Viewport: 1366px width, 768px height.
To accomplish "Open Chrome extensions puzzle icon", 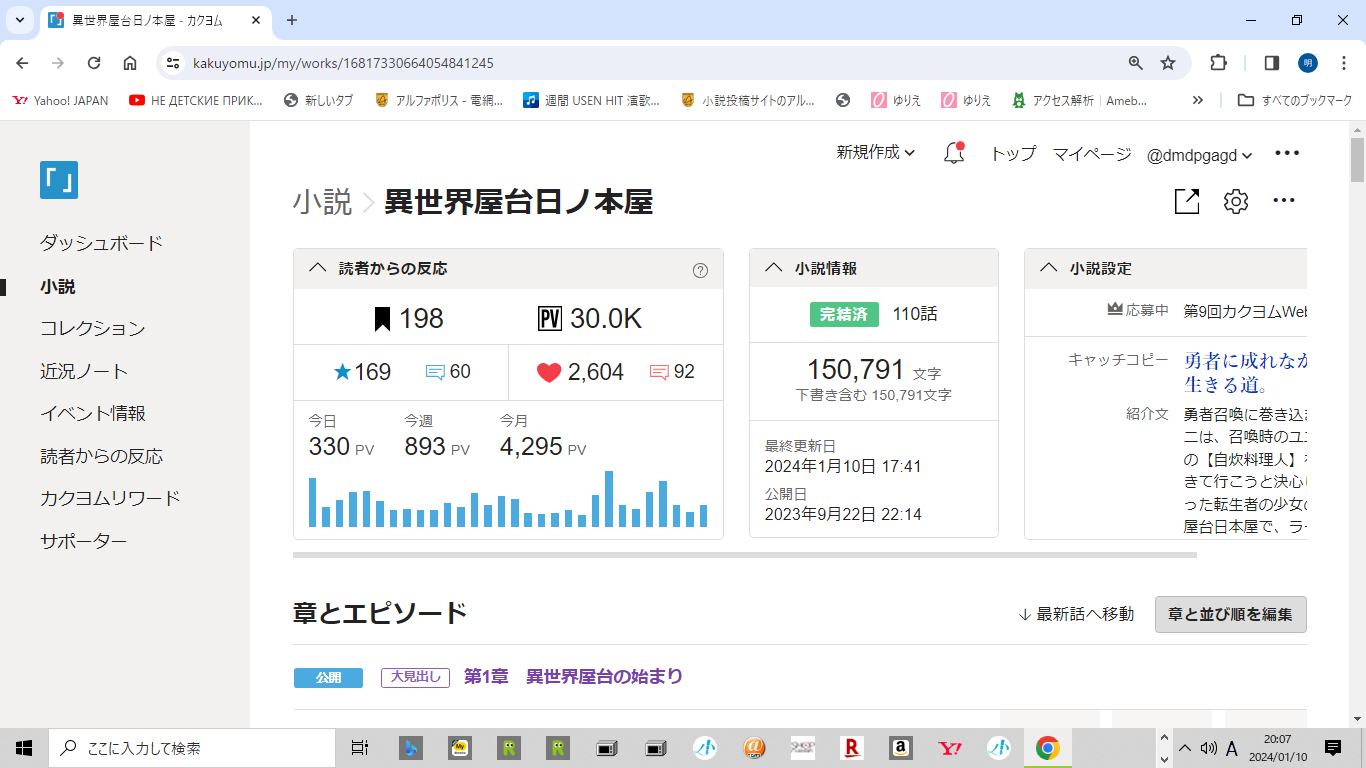I will [x=1218, y=63].
